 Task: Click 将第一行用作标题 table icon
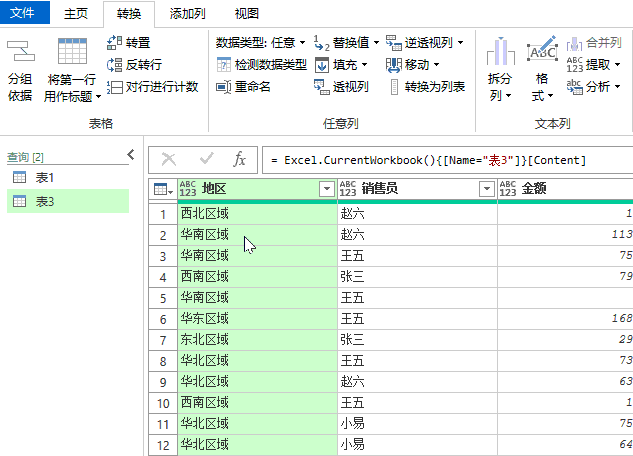click(72, 51)
